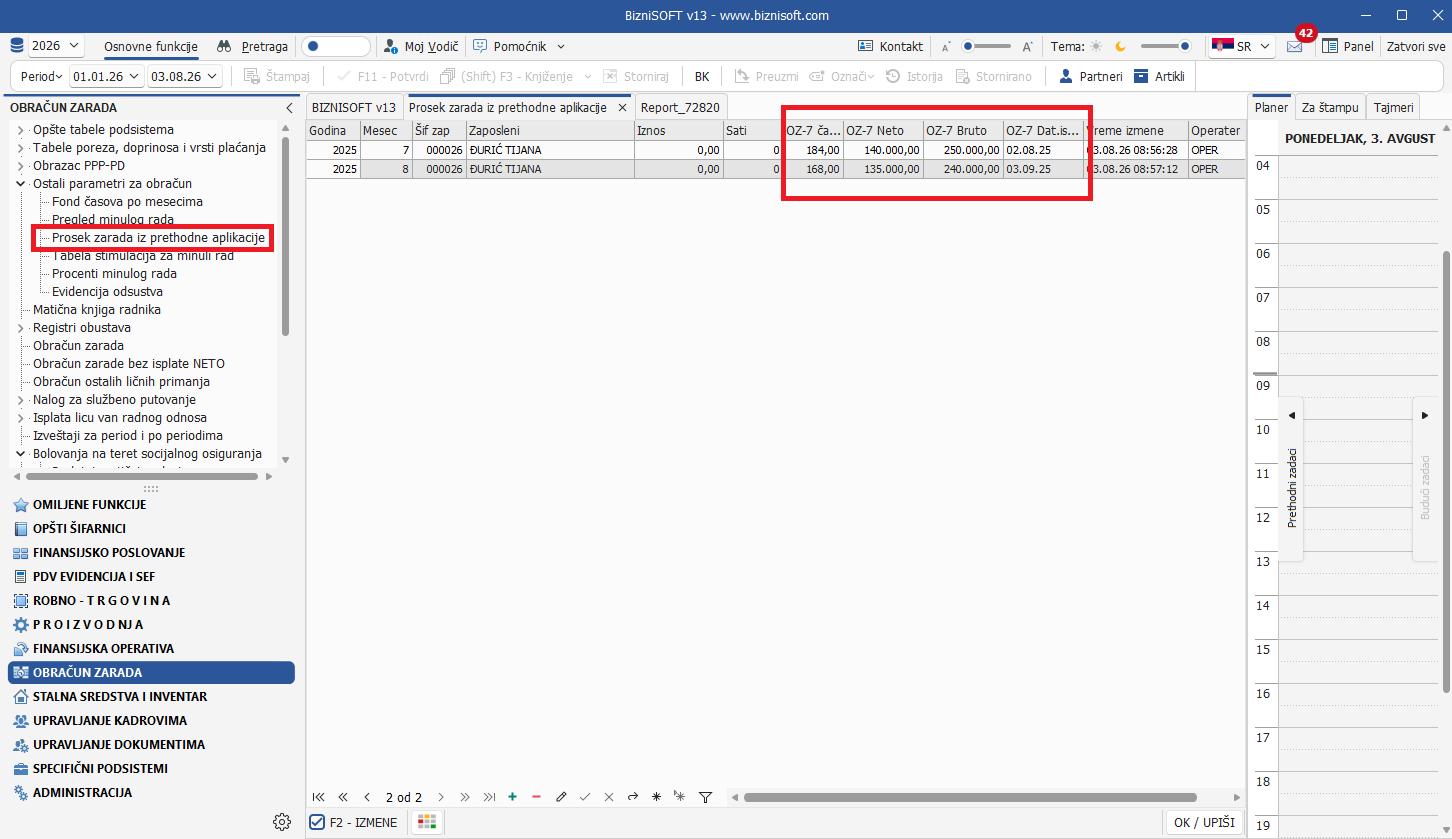Click the settings gear below sidebar
The height and width of the screenshot is (839, 1452).
tap(282, 822)
